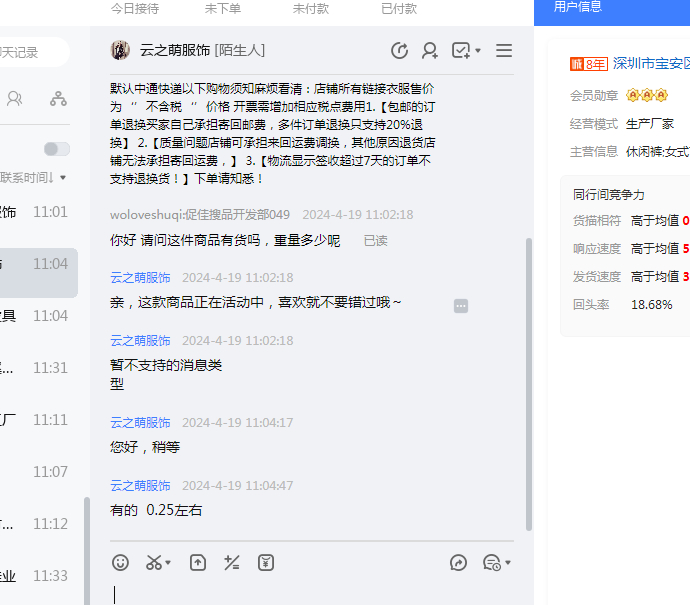690x605 pixels.
Task: Click 回头率 18.68% value
Action: tap(651, 305)
